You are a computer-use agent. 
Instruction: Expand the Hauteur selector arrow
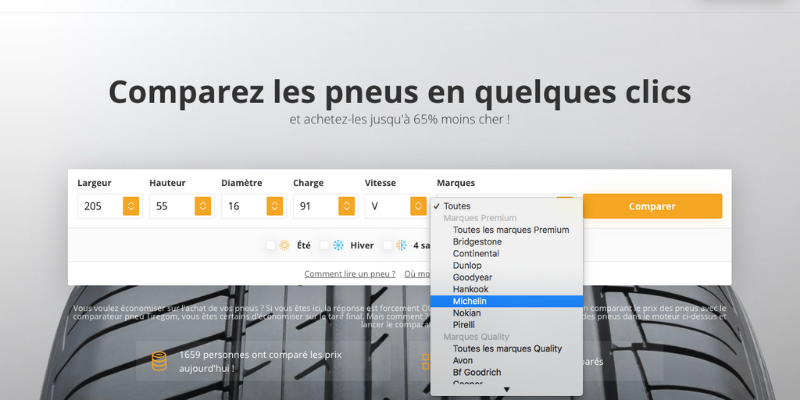[203, 206]
